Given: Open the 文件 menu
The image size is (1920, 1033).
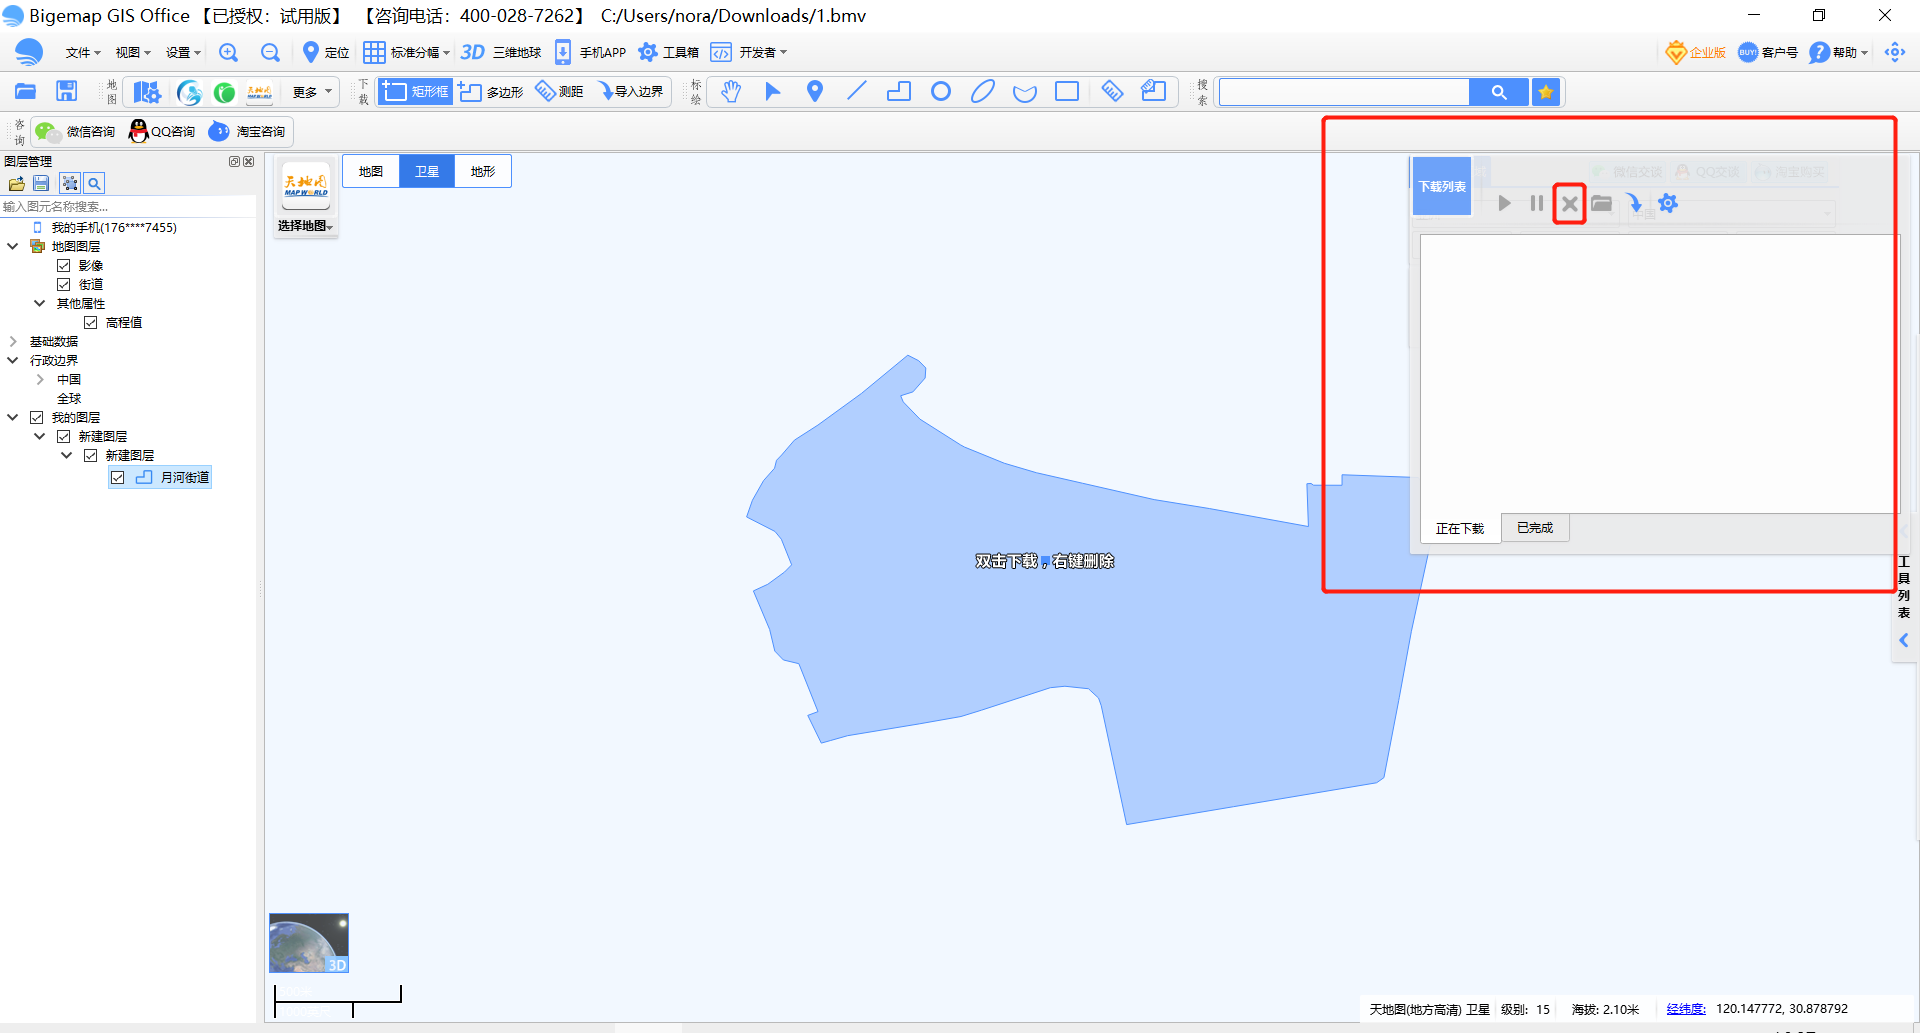Looking at the screenshot, I should pyautogui.click(x=82, y=52).
